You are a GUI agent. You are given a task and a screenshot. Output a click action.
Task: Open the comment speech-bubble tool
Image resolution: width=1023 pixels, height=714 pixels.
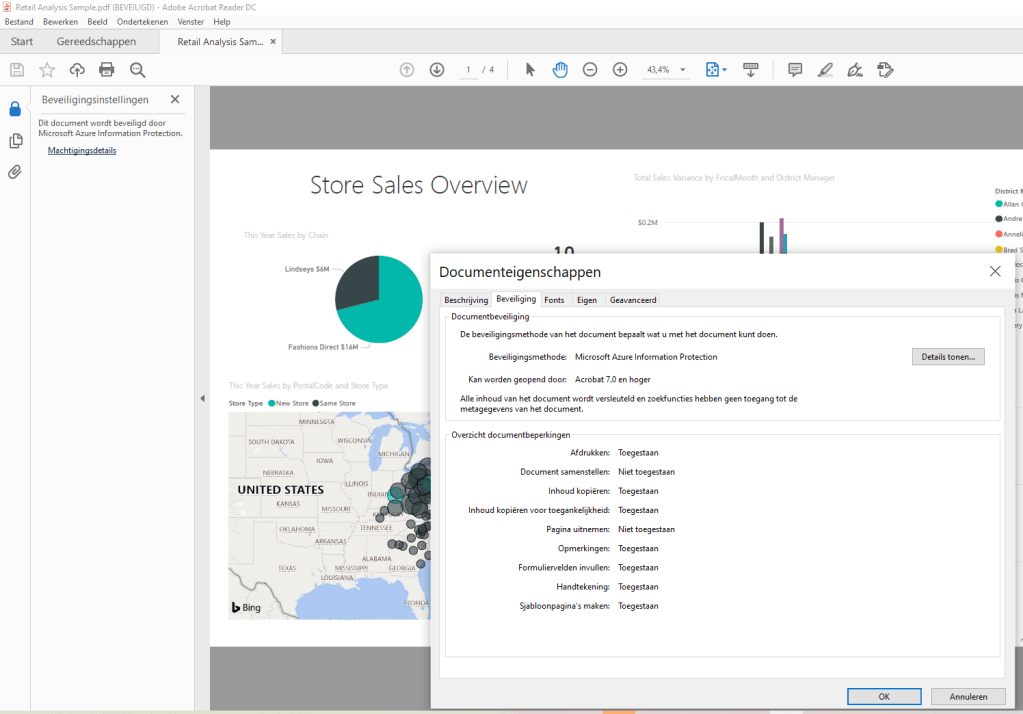click(x=794, y=69)
